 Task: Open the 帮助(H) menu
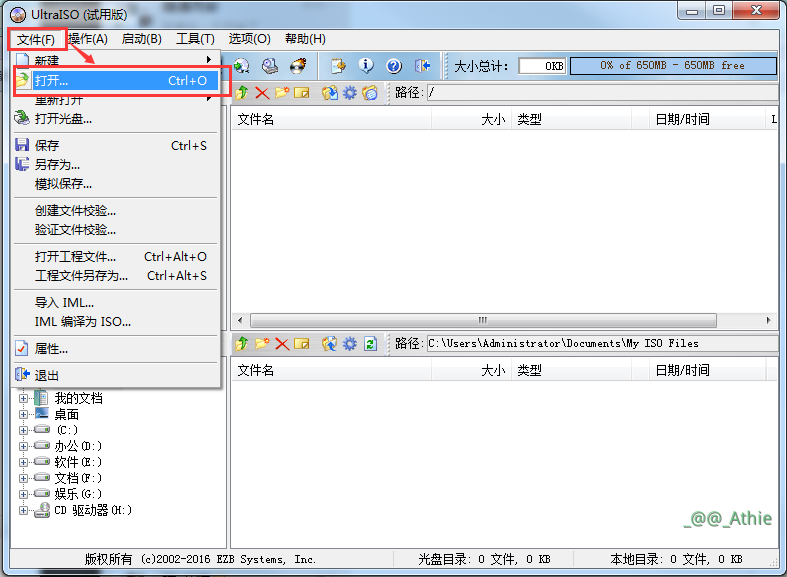[305, 39]
